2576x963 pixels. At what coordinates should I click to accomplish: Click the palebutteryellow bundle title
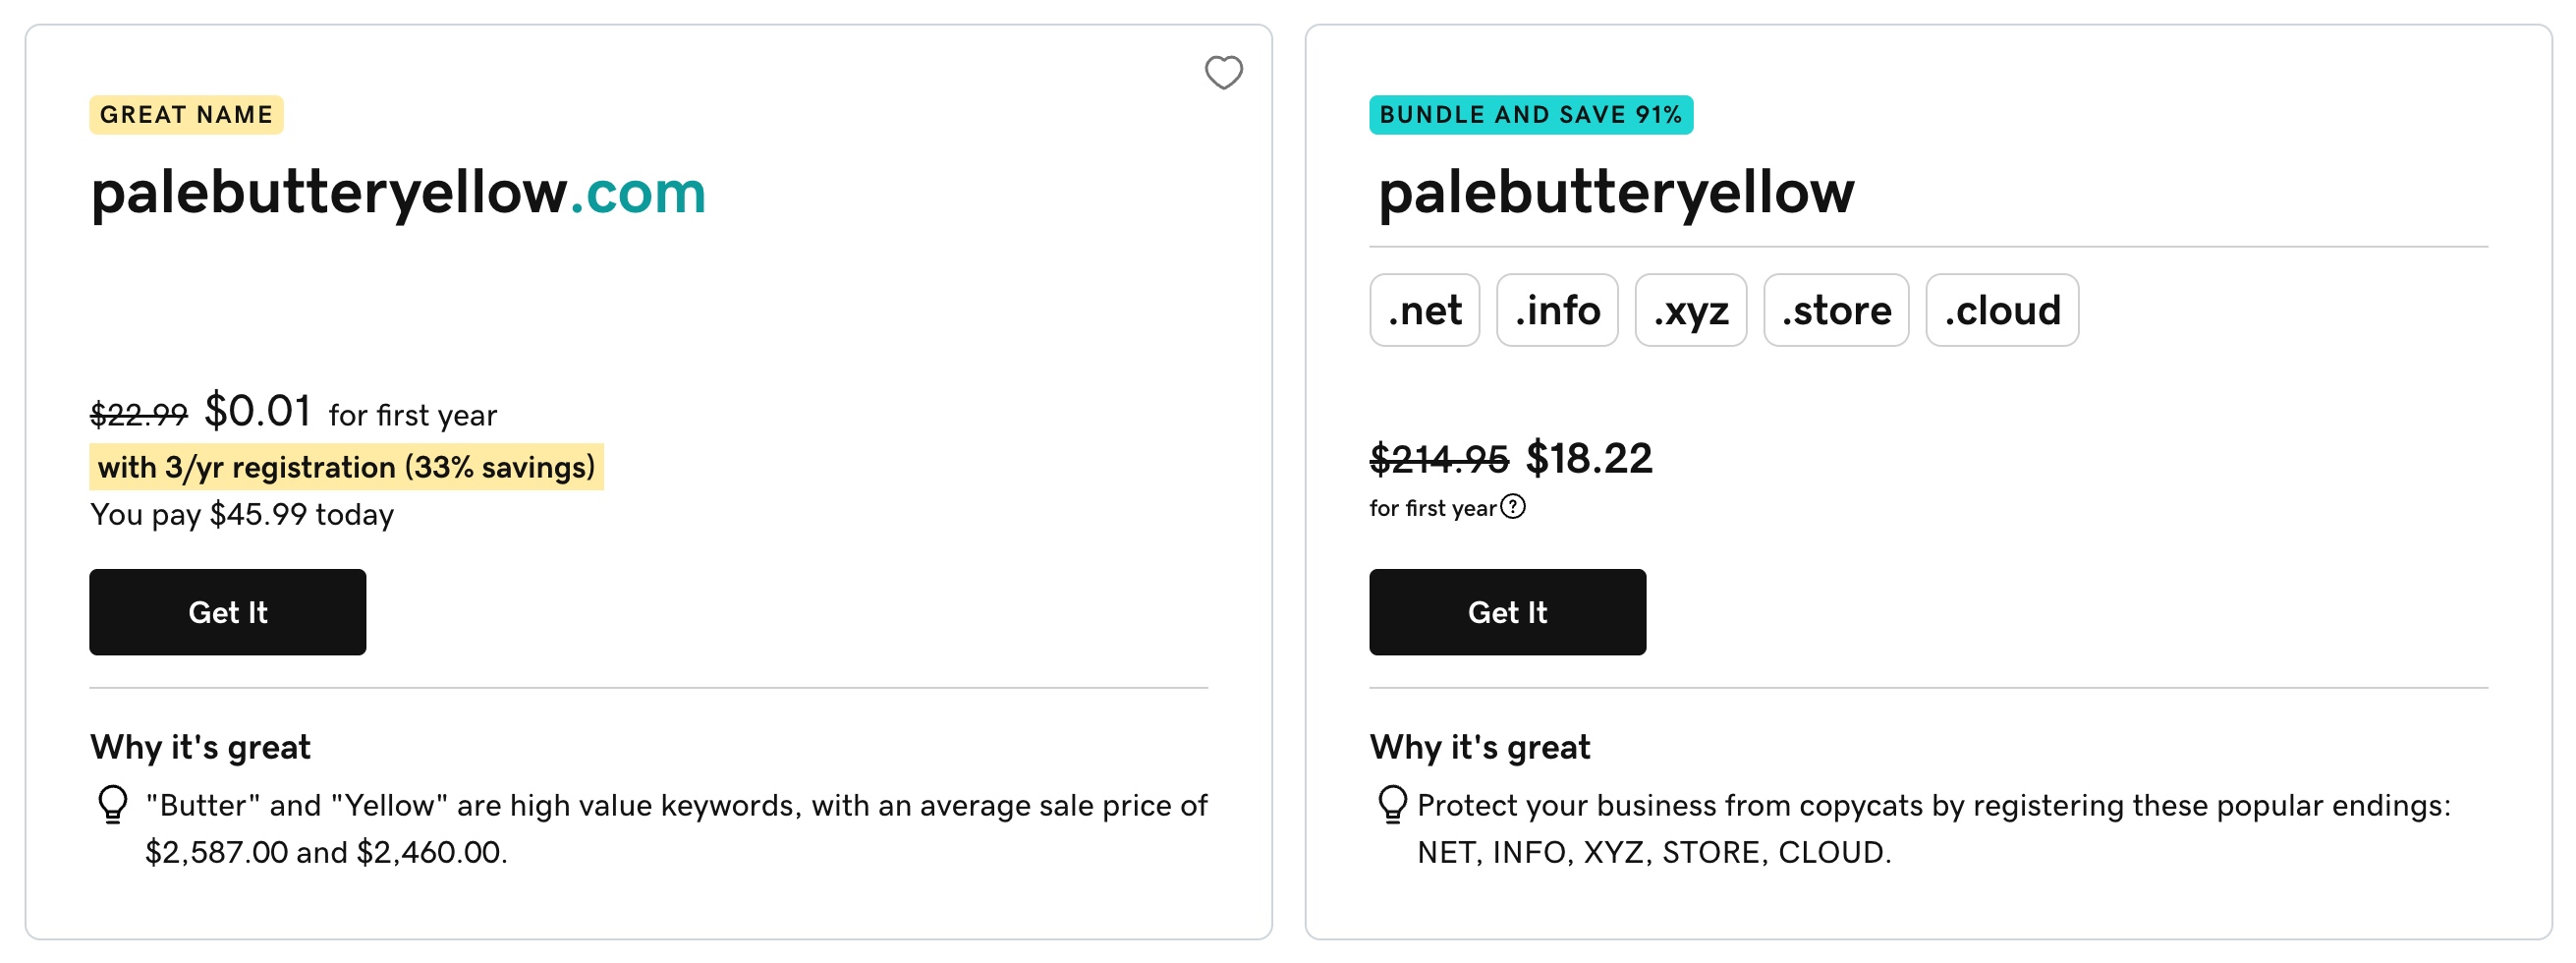coord(1615,192)
